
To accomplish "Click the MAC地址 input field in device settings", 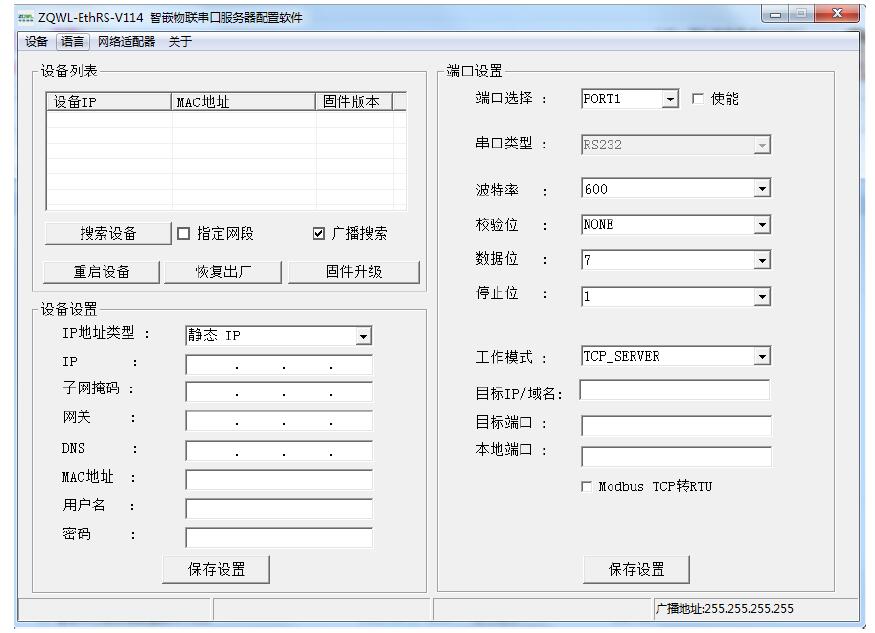I will [278, 480].
